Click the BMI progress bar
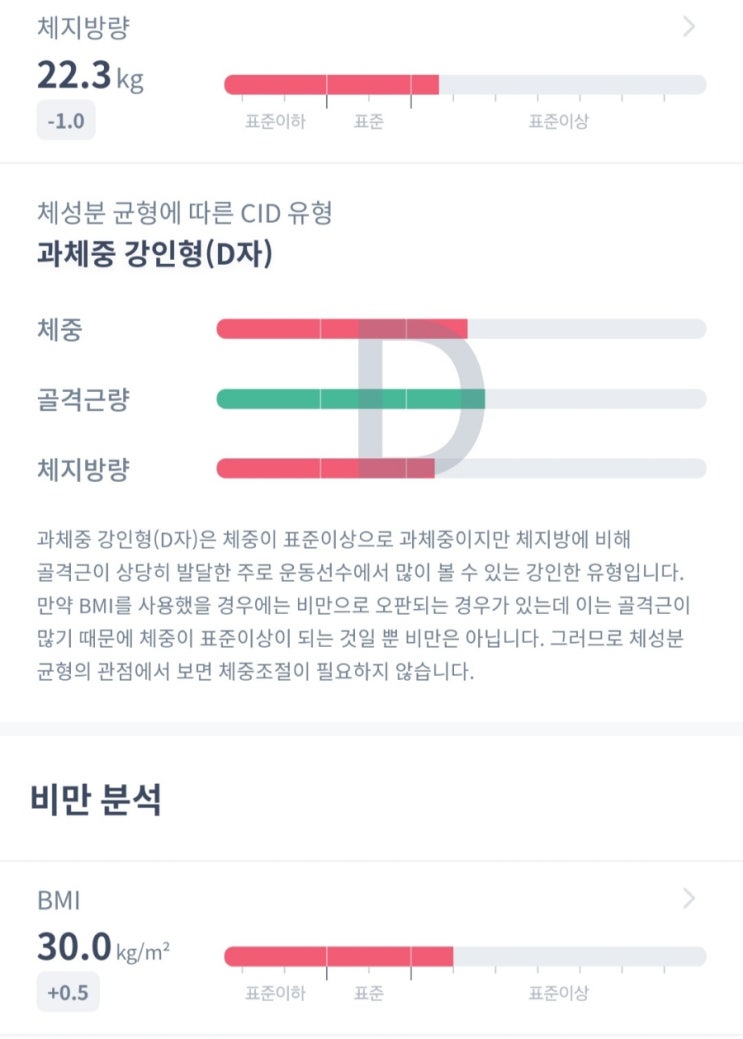743x1039 pixels. click(465, 957)
